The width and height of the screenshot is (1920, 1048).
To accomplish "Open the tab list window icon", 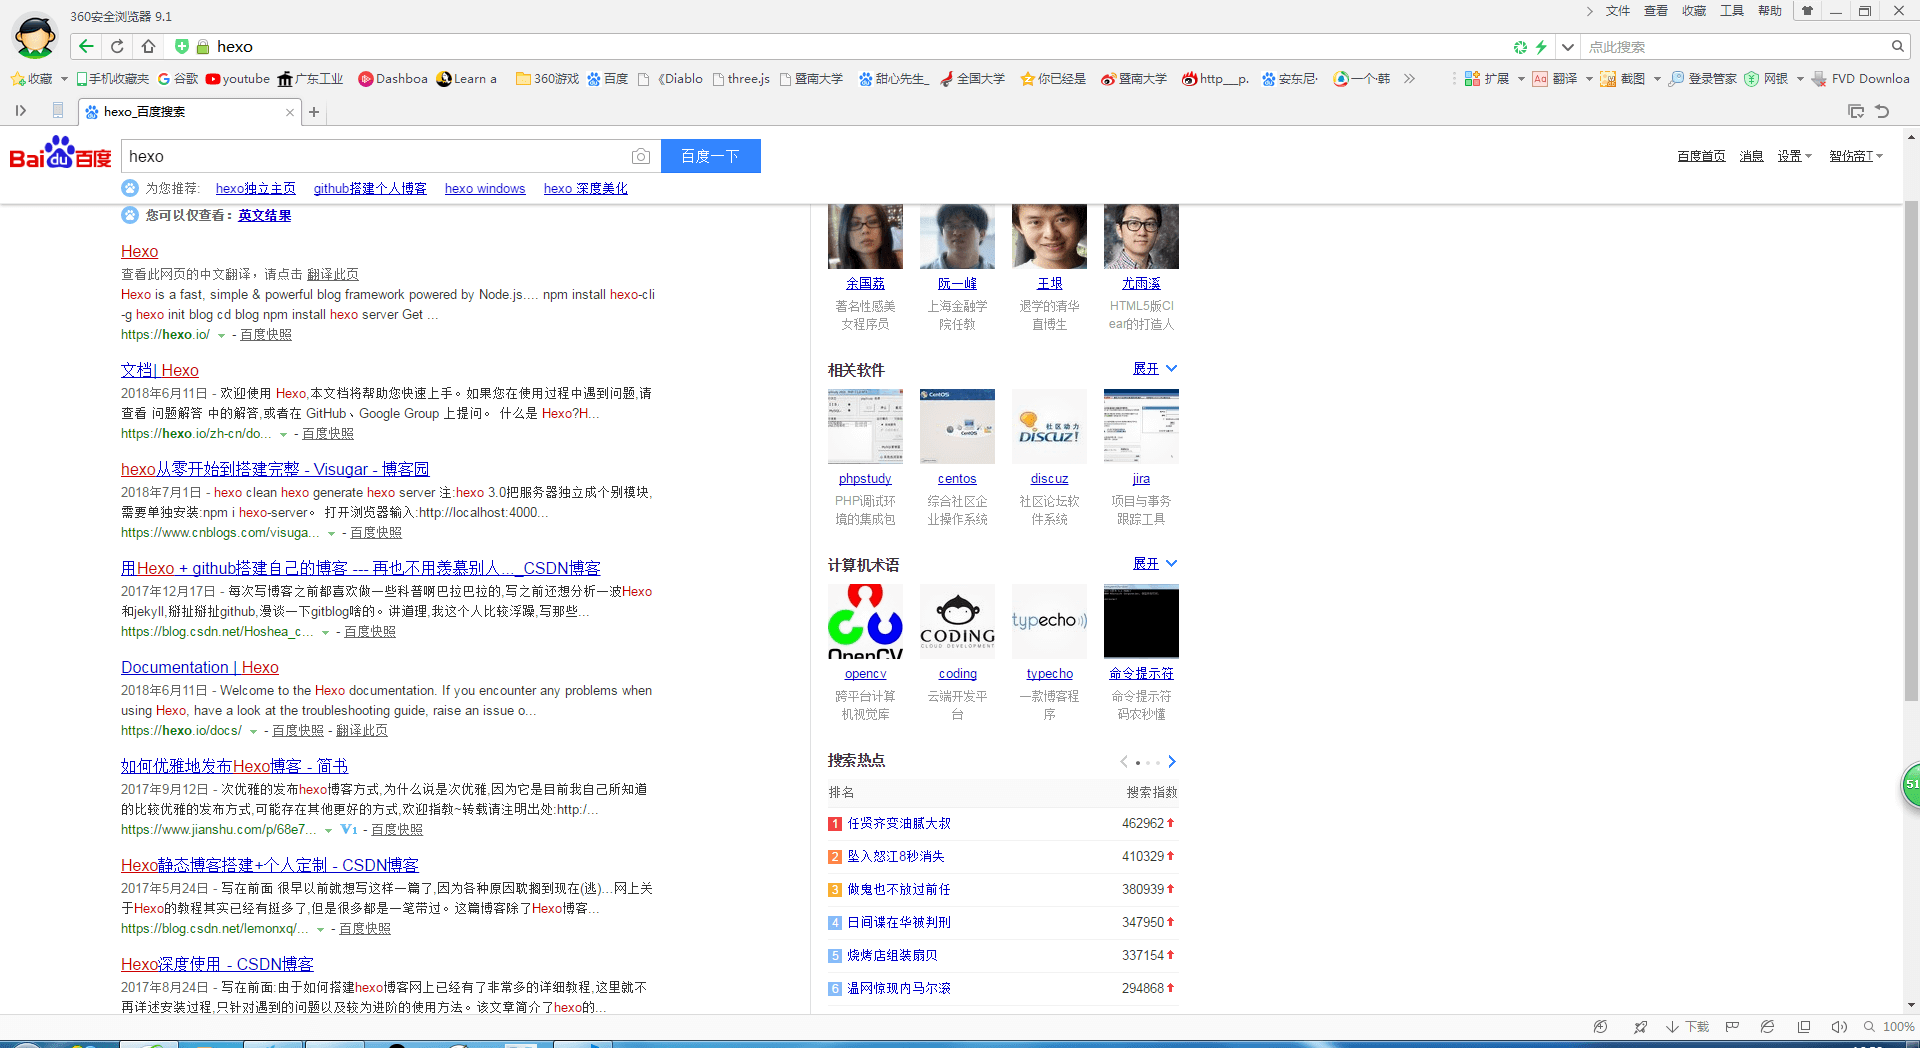I will click(1856, 111).
